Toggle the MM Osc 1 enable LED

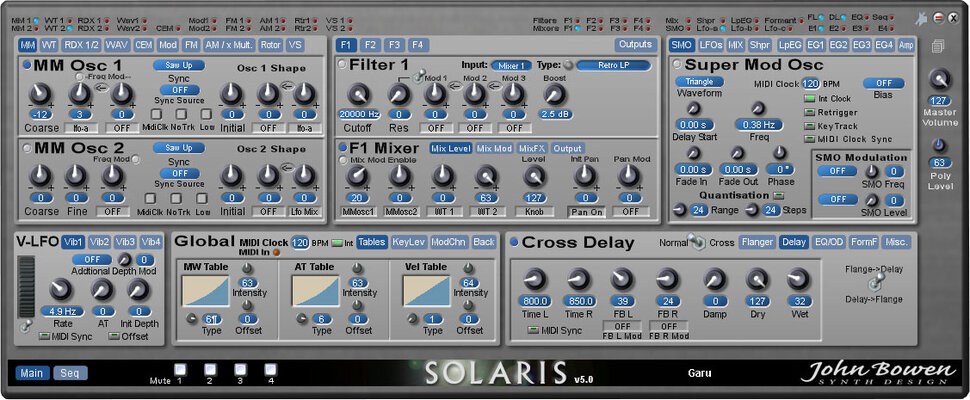pos(27,65)
